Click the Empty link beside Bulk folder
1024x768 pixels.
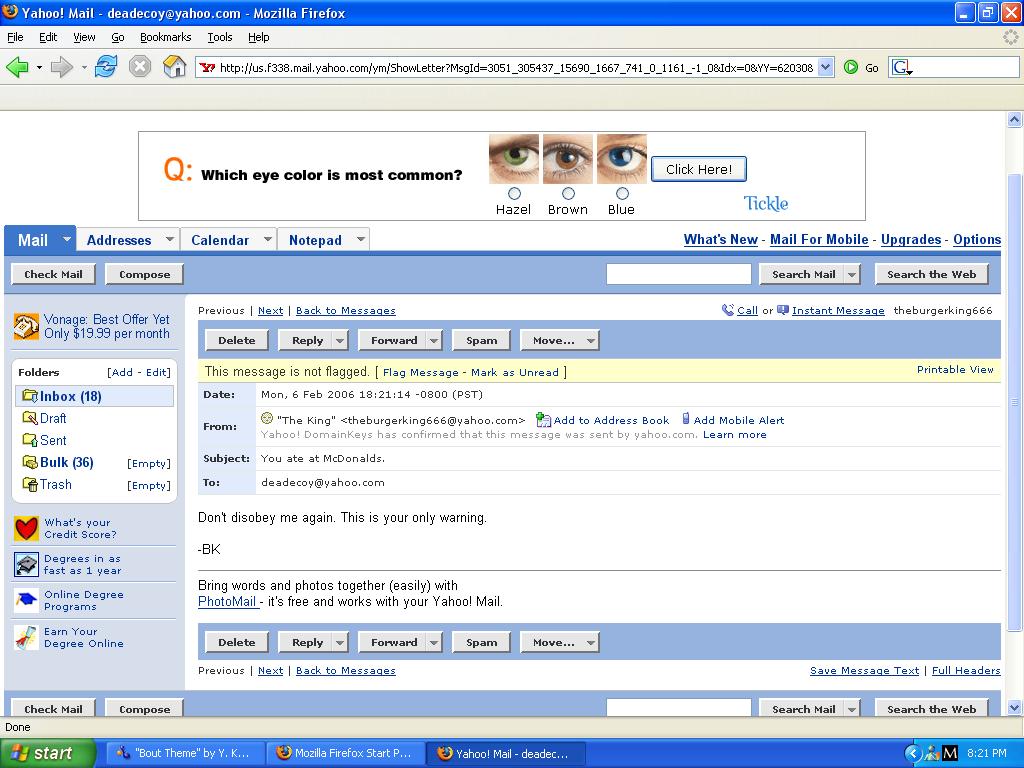(x=149, y=464)
